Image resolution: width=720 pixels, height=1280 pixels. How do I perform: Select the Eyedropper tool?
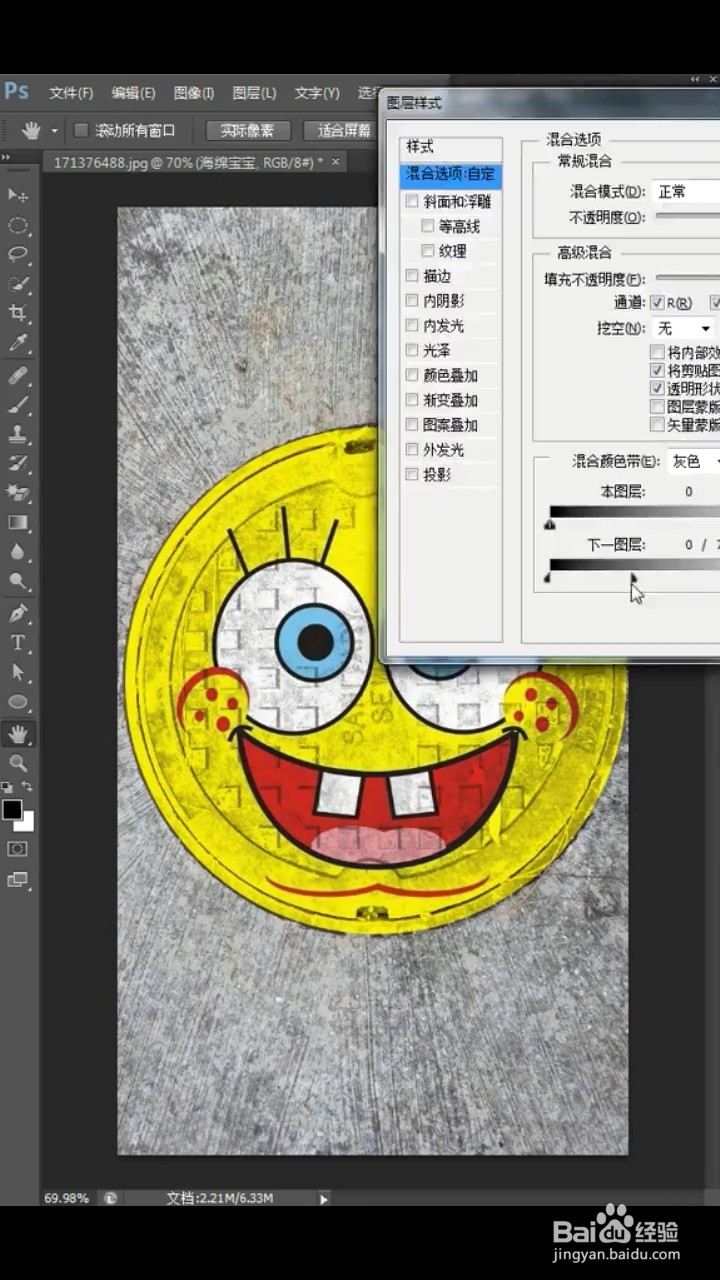18,343
